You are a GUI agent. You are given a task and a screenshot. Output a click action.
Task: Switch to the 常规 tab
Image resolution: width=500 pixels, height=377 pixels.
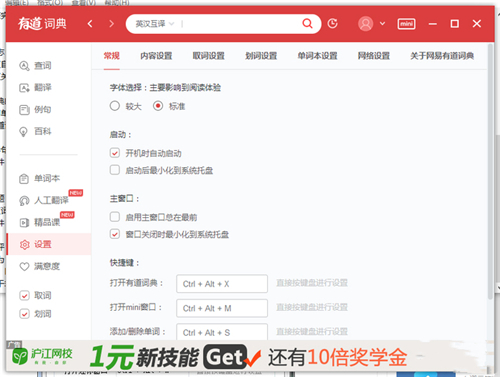(111, 56)
